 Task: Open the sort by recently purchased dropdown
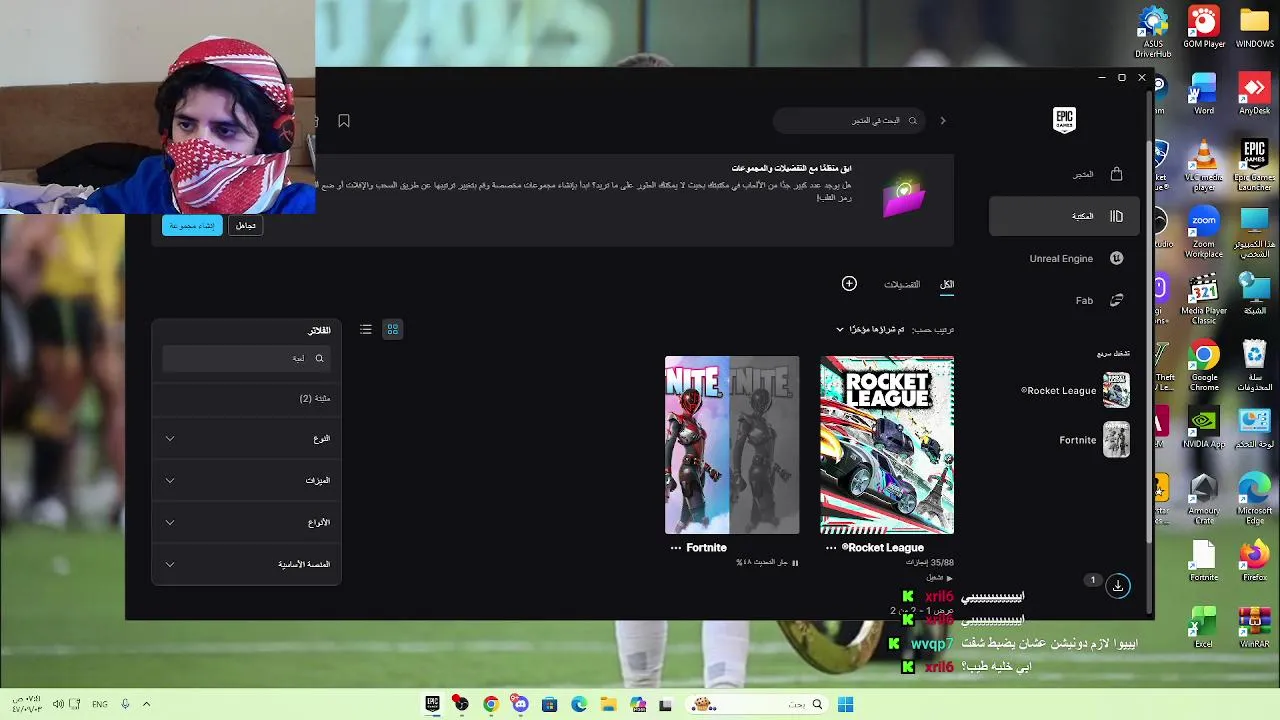pyautogui.click(x=872, y=329)
